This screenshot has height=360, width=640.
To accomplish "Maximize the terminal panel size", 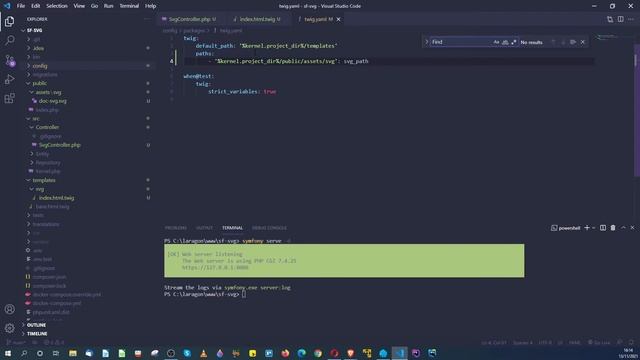I will point(623,228).
